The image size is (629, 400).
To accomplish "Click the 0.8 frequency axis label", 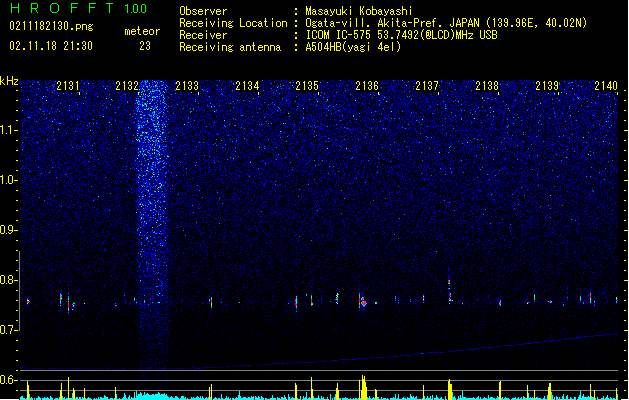I will tap(9, 280).
